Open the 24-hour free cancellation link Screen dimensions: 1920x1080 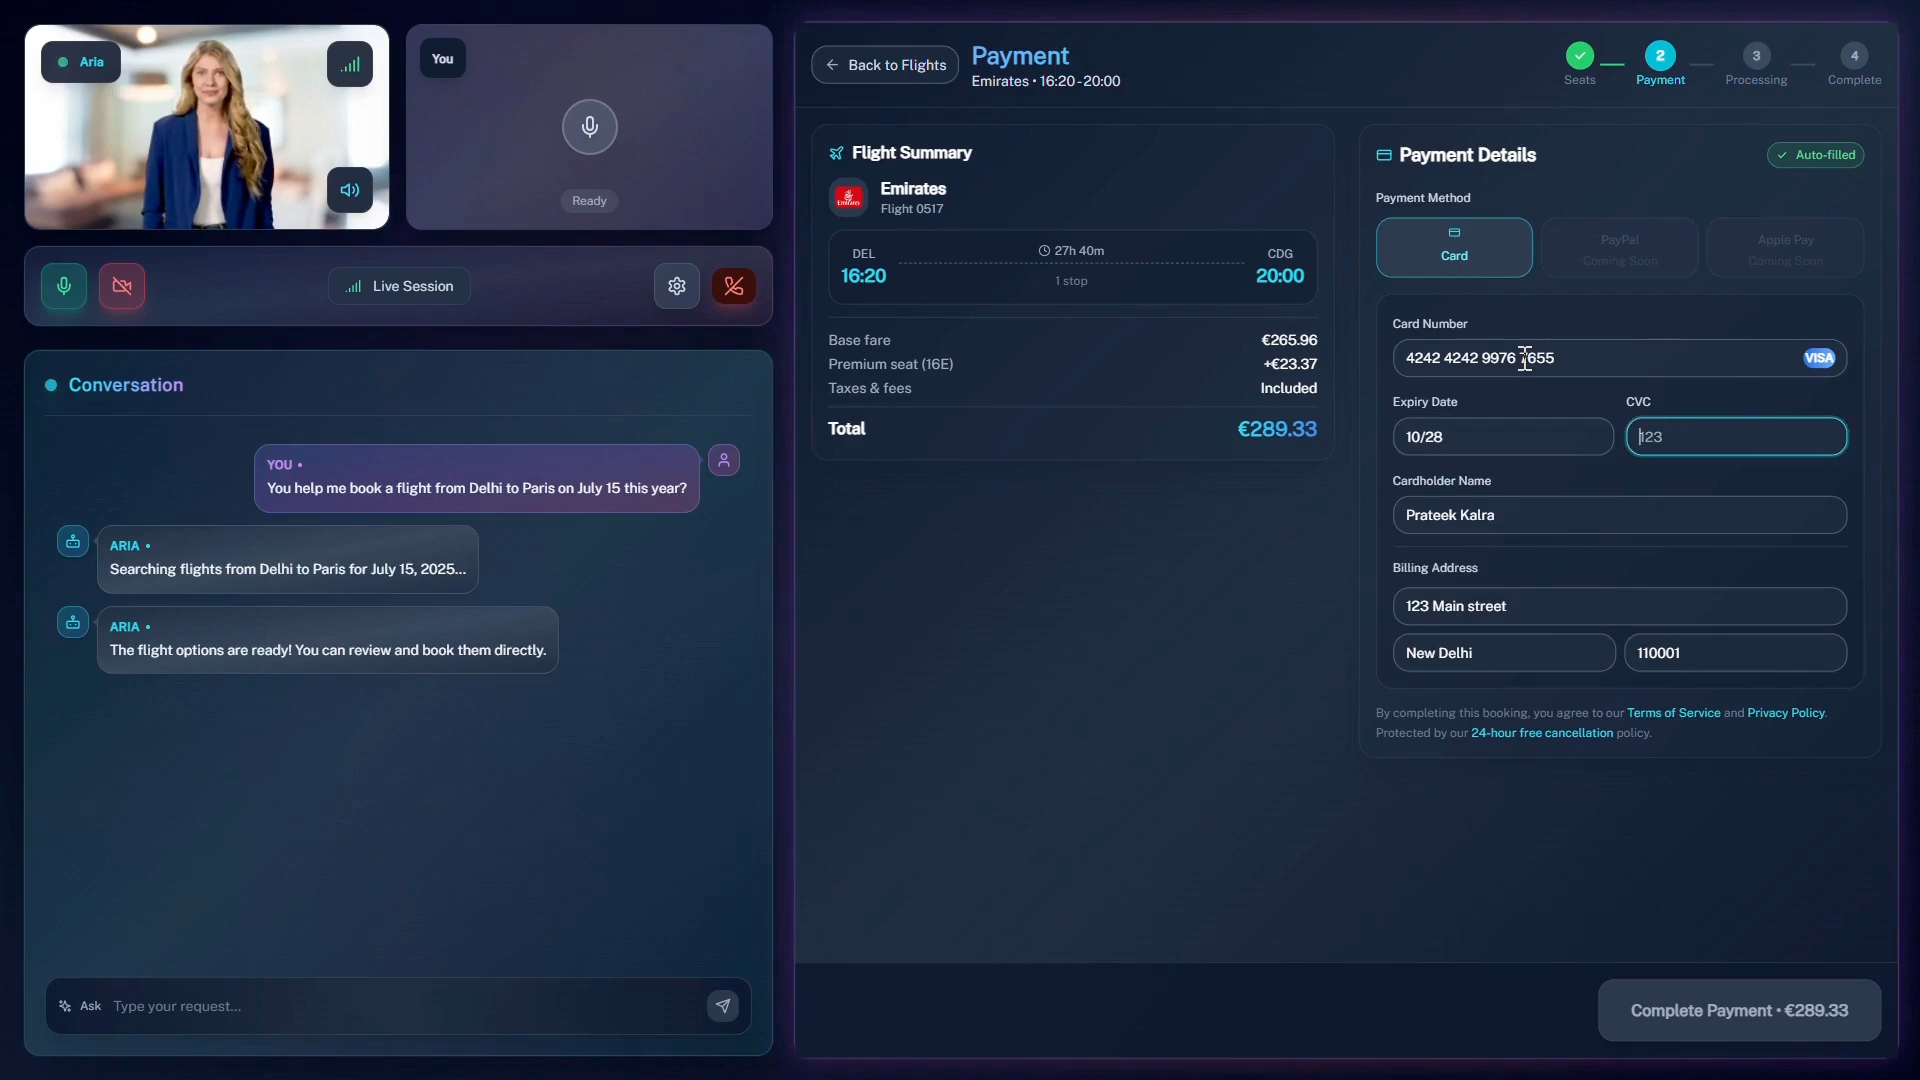point(1541,733)
